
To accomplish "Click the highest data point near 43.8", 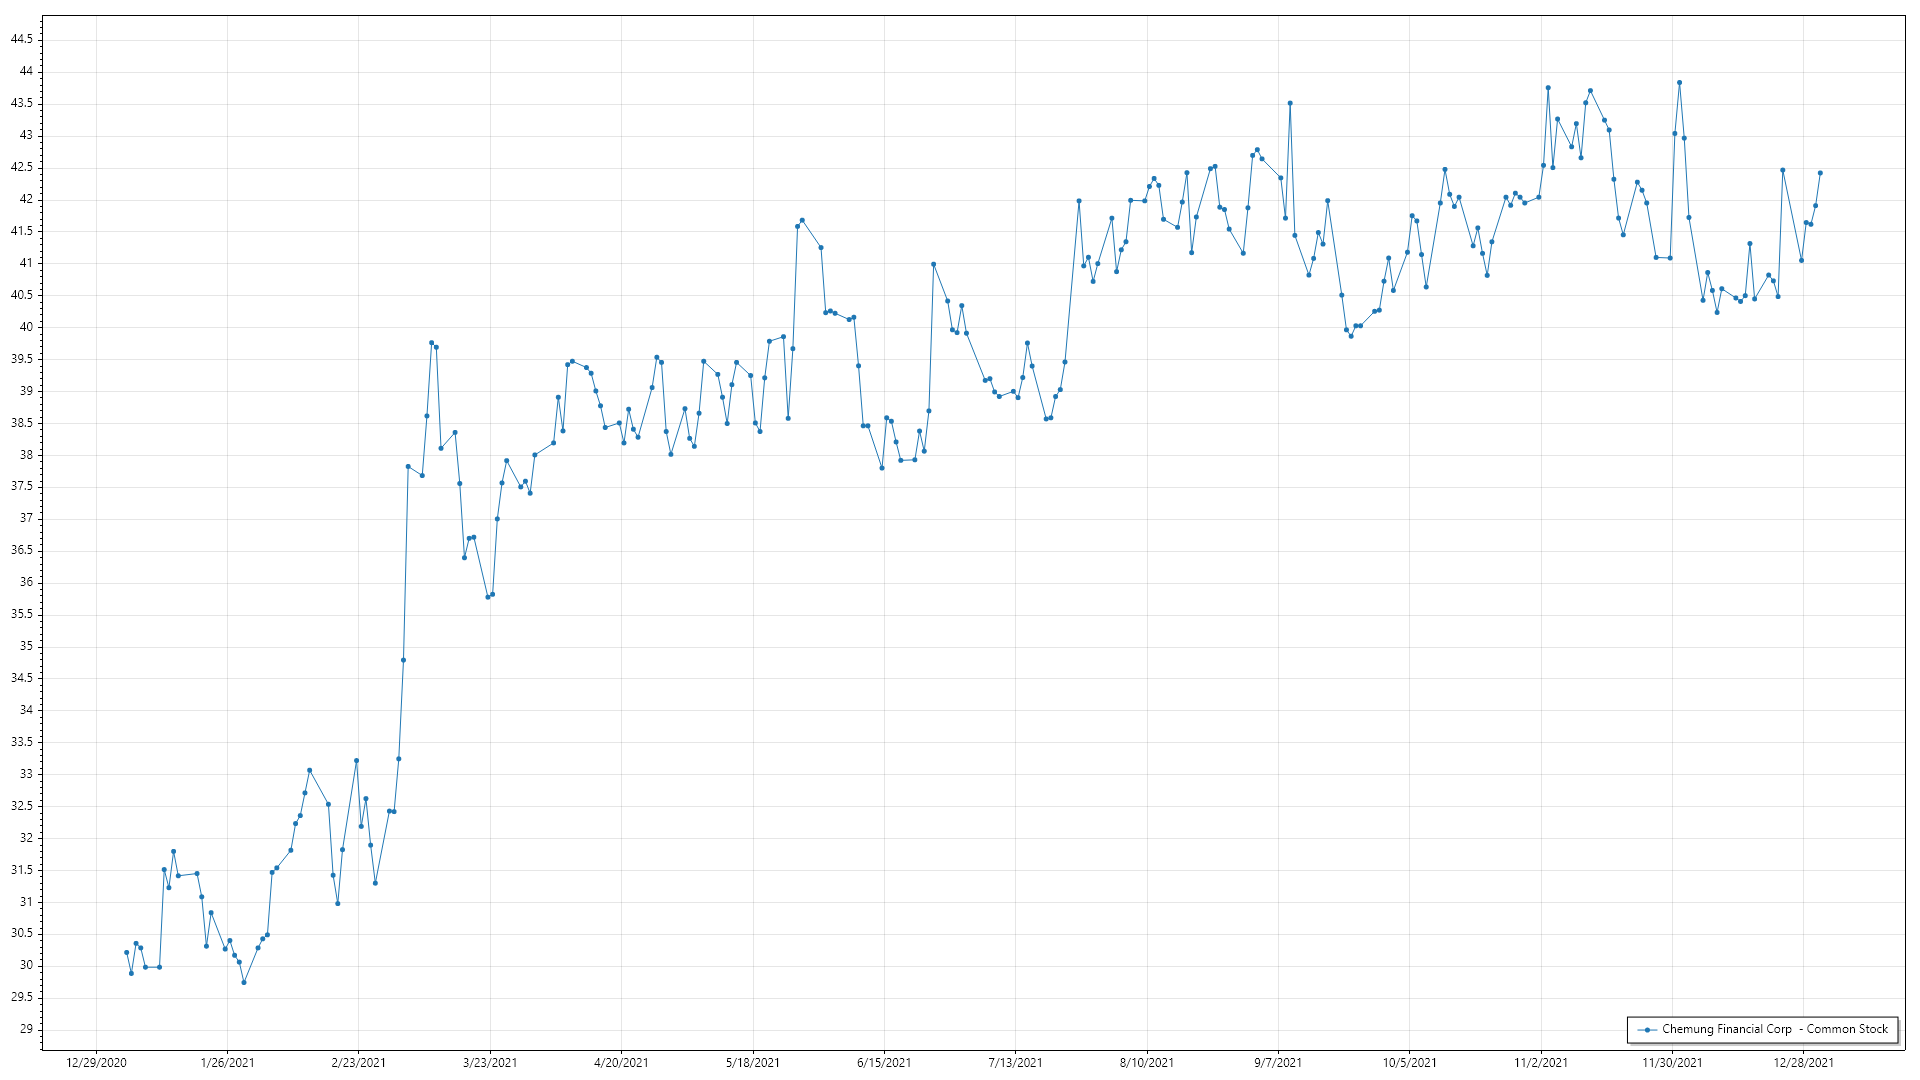I will point(1679,83).
